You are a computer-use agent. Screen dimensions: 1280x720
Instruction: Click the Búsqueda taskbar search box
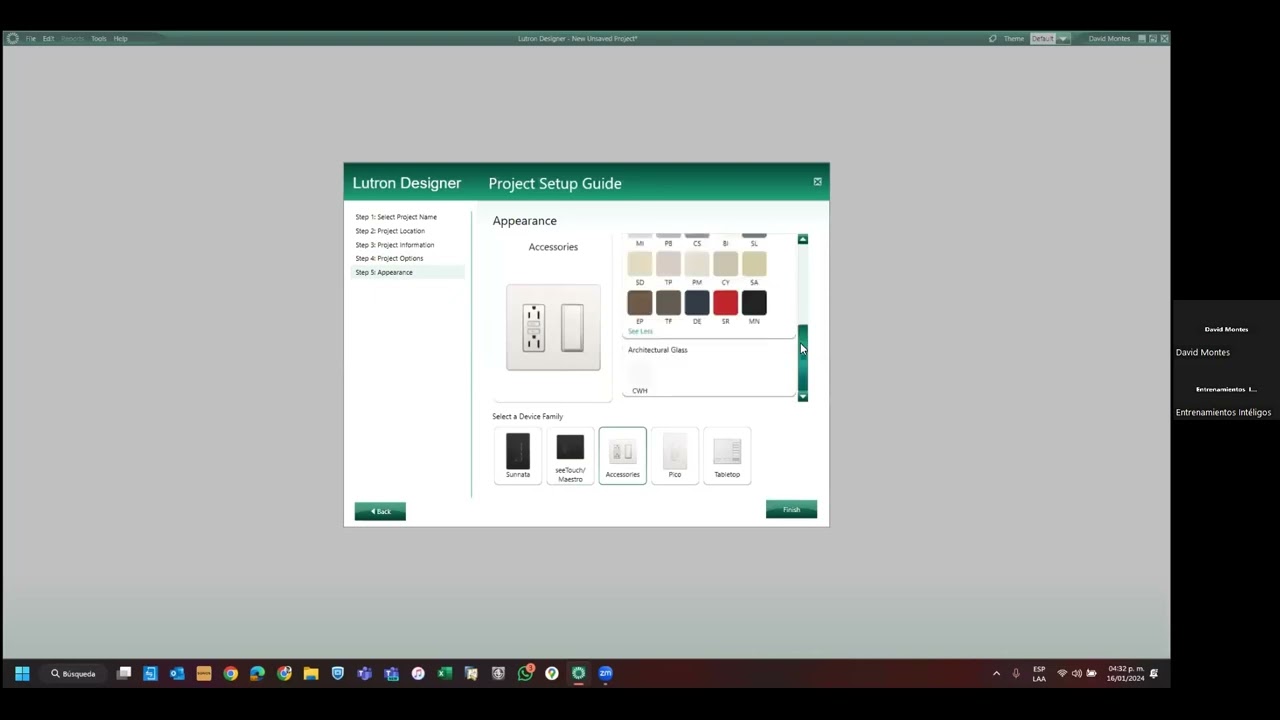tap(74, 673)
